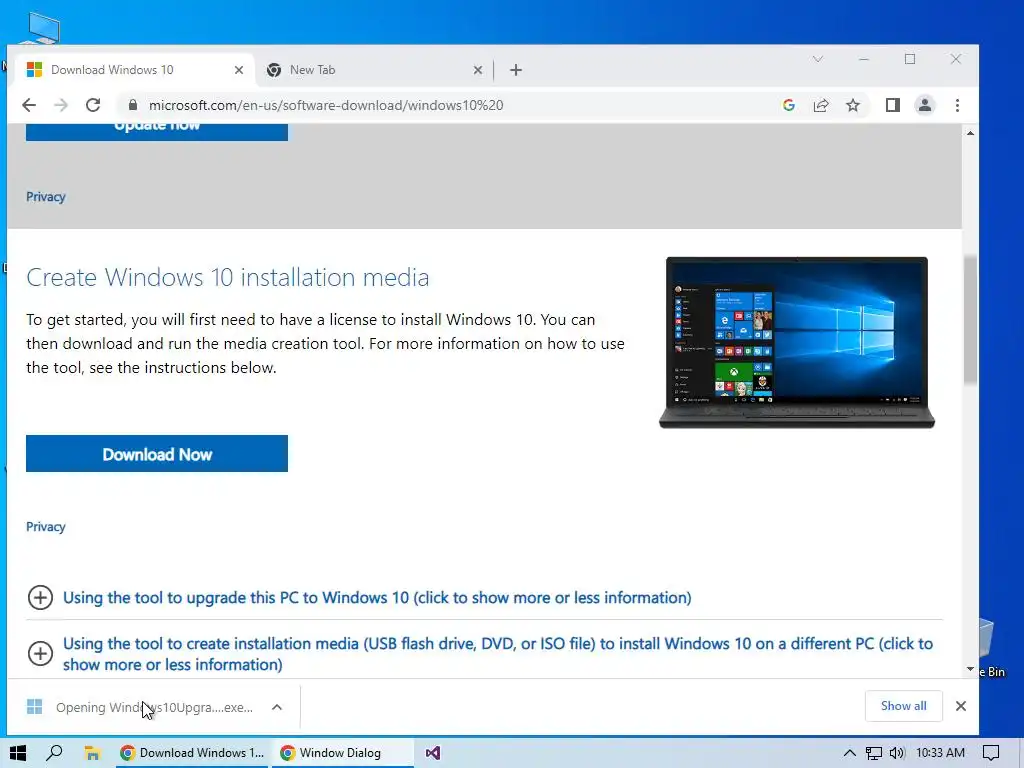Open the notification center
Image resolution: width=1024 pixels, height=768 pixels.
tap(991, 753)
